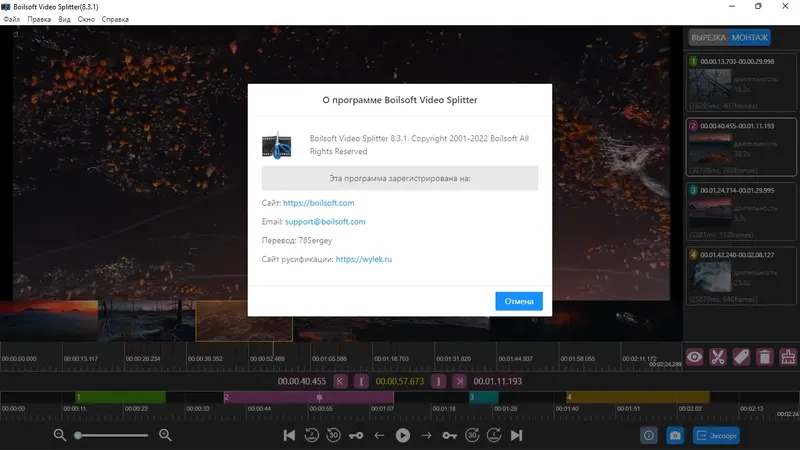Click yellow segment 4 on the timeline
This screenshot has width=800, height=450.
(x=638, y=397)
